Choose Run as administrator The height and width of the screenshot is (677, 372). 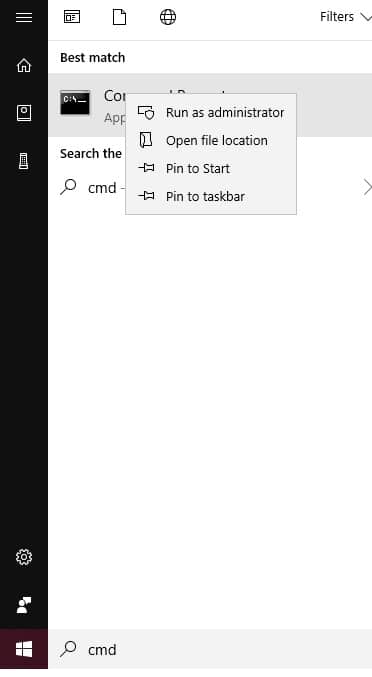point(211,113)
